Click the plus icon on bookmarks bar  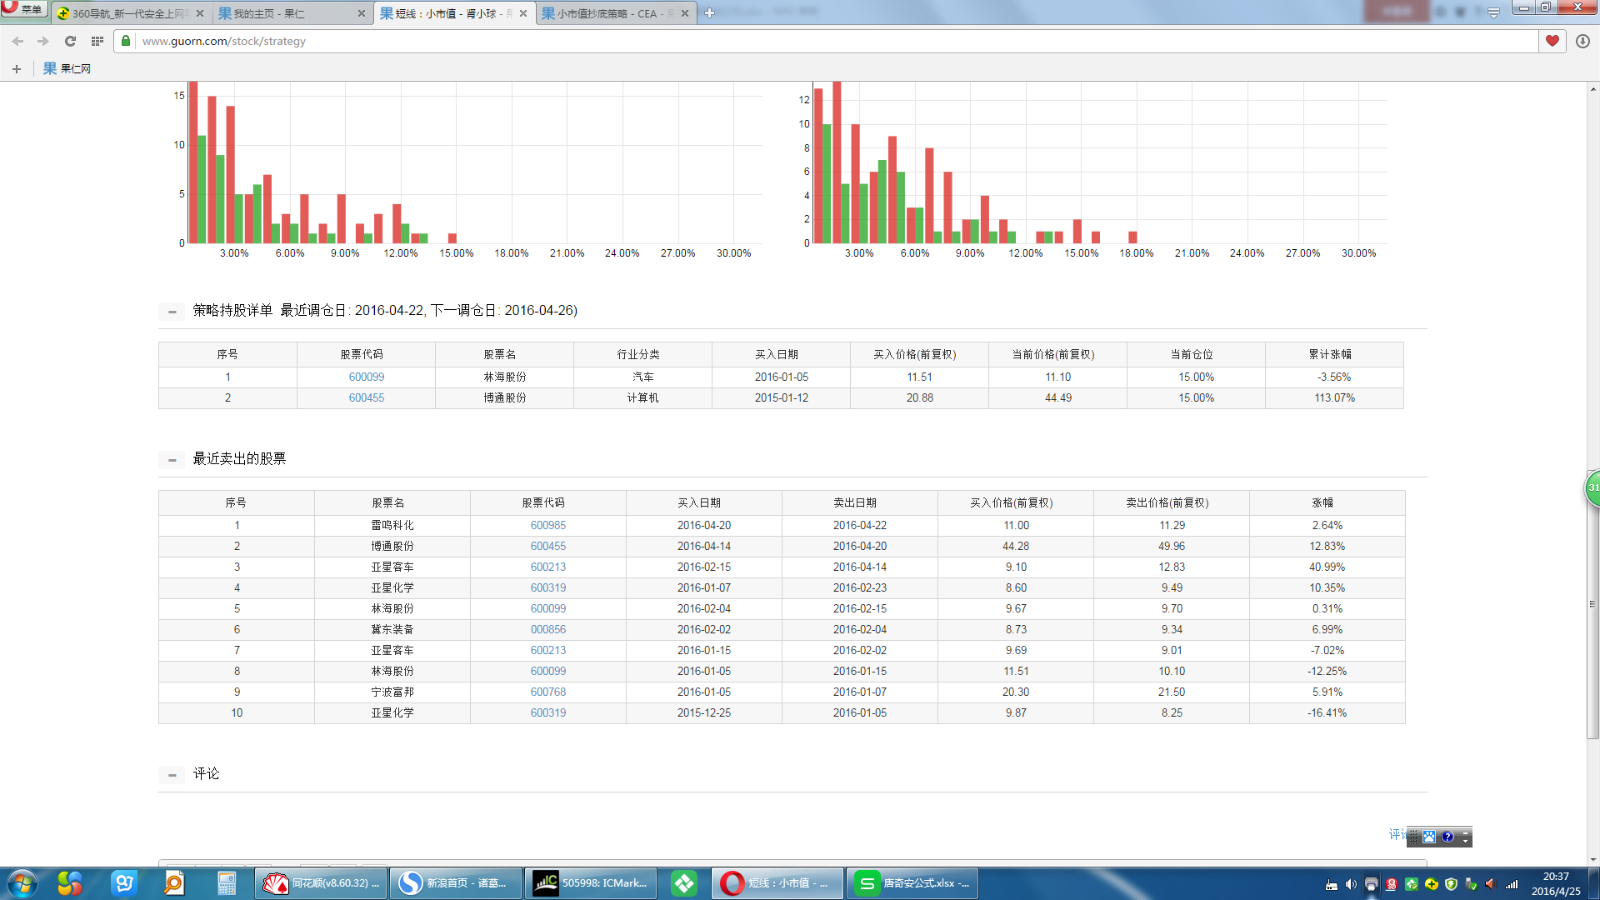[x=16, y=69]
